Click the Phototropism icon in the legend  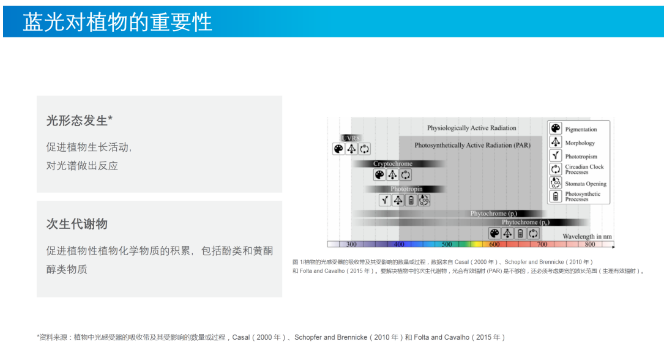click(555, 156)
